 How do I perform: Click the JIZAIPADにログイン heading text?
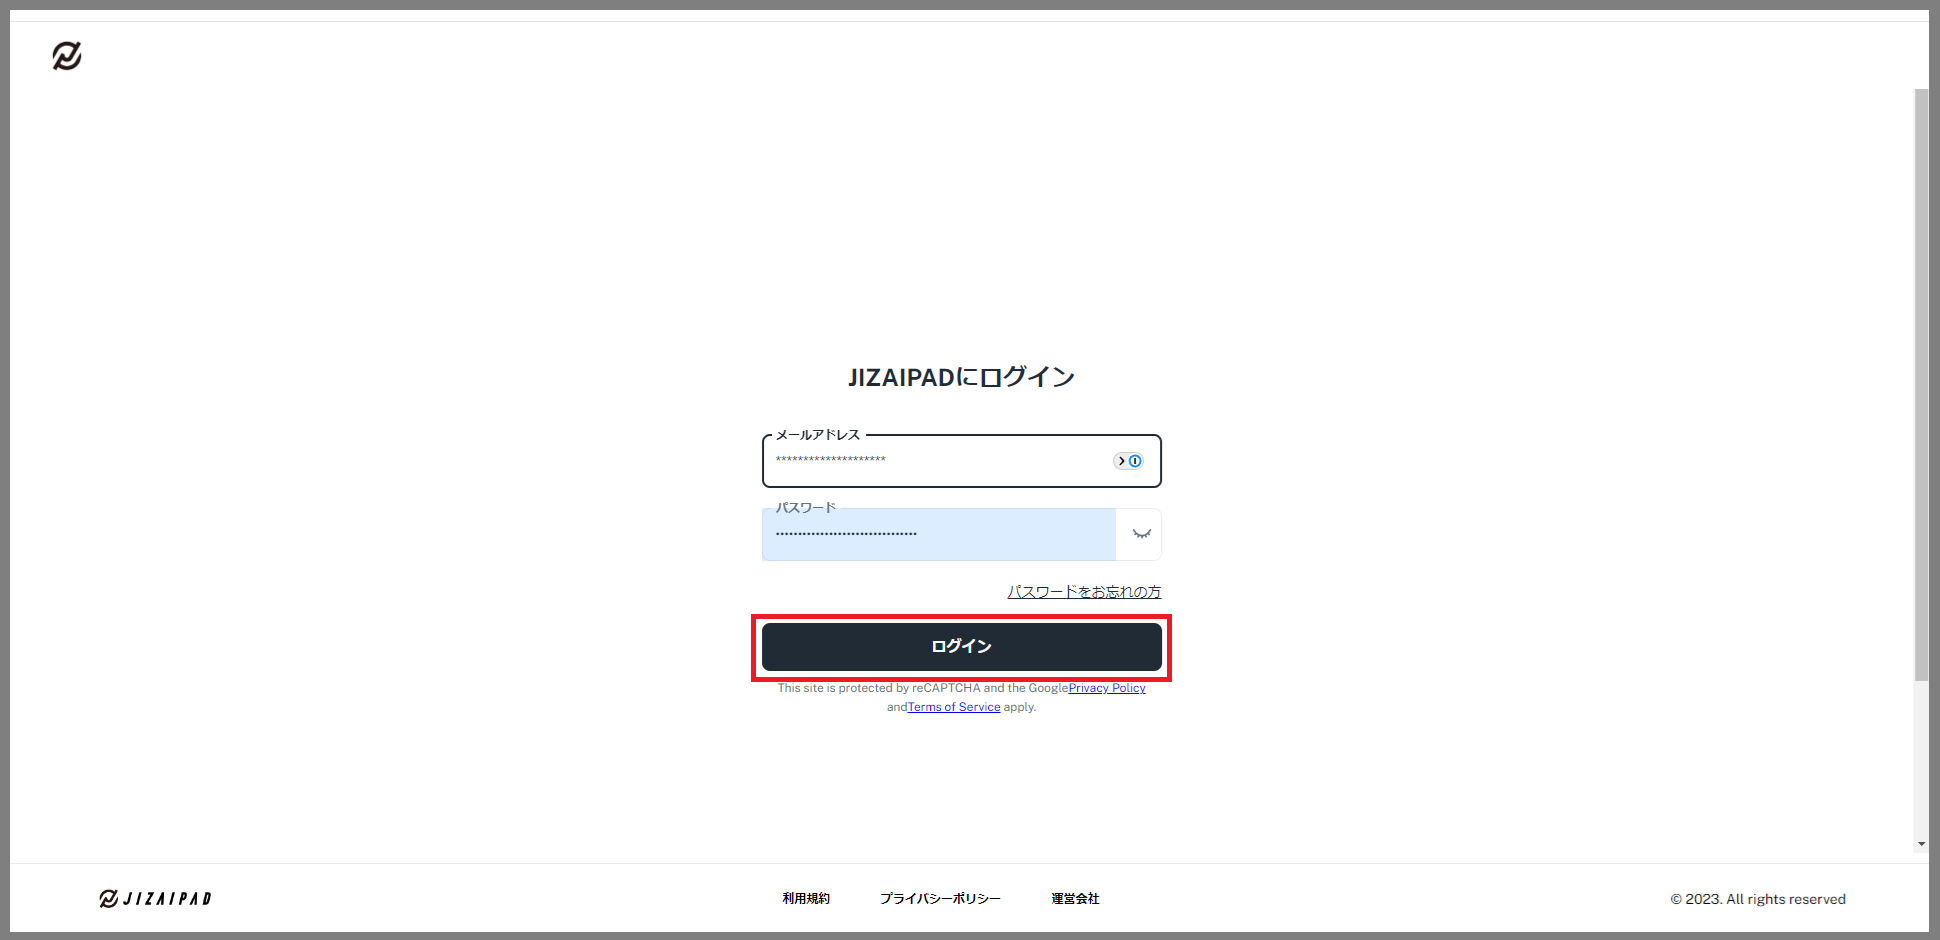[x=961, y=377]
